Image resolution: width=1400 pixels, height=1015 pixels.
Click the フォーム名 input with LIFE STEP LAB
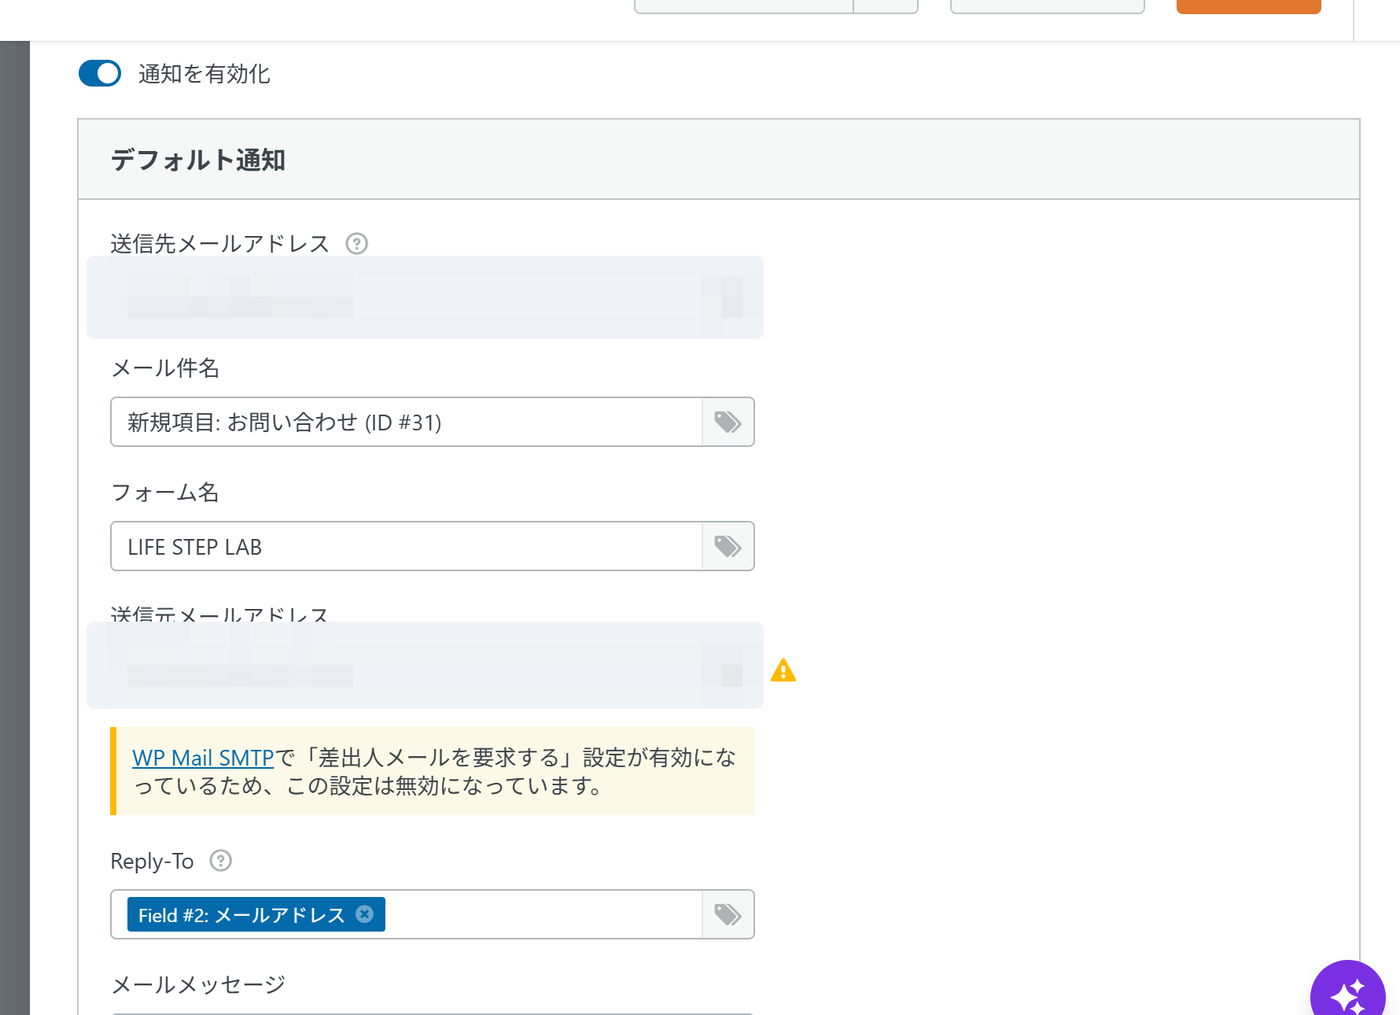pyautogui.click(x=406, y=546)
